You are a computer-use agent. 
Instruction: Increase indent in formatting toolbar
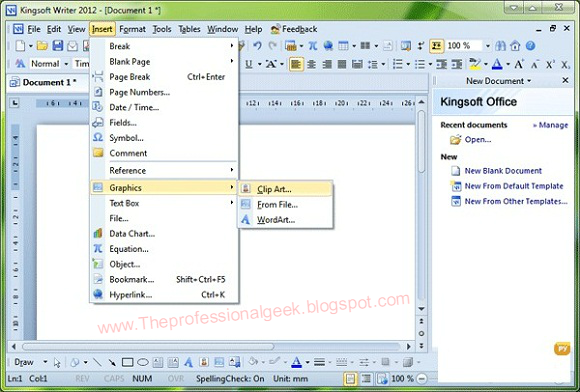point(457,64)
